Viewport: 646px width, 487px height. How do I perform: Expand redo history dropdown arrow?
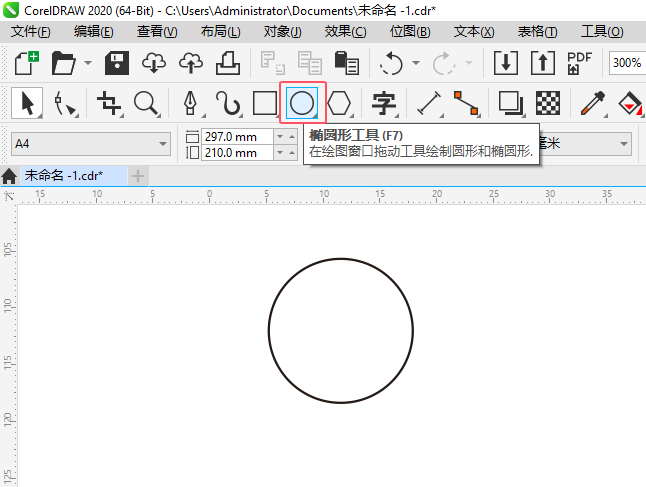coord(469,63)
